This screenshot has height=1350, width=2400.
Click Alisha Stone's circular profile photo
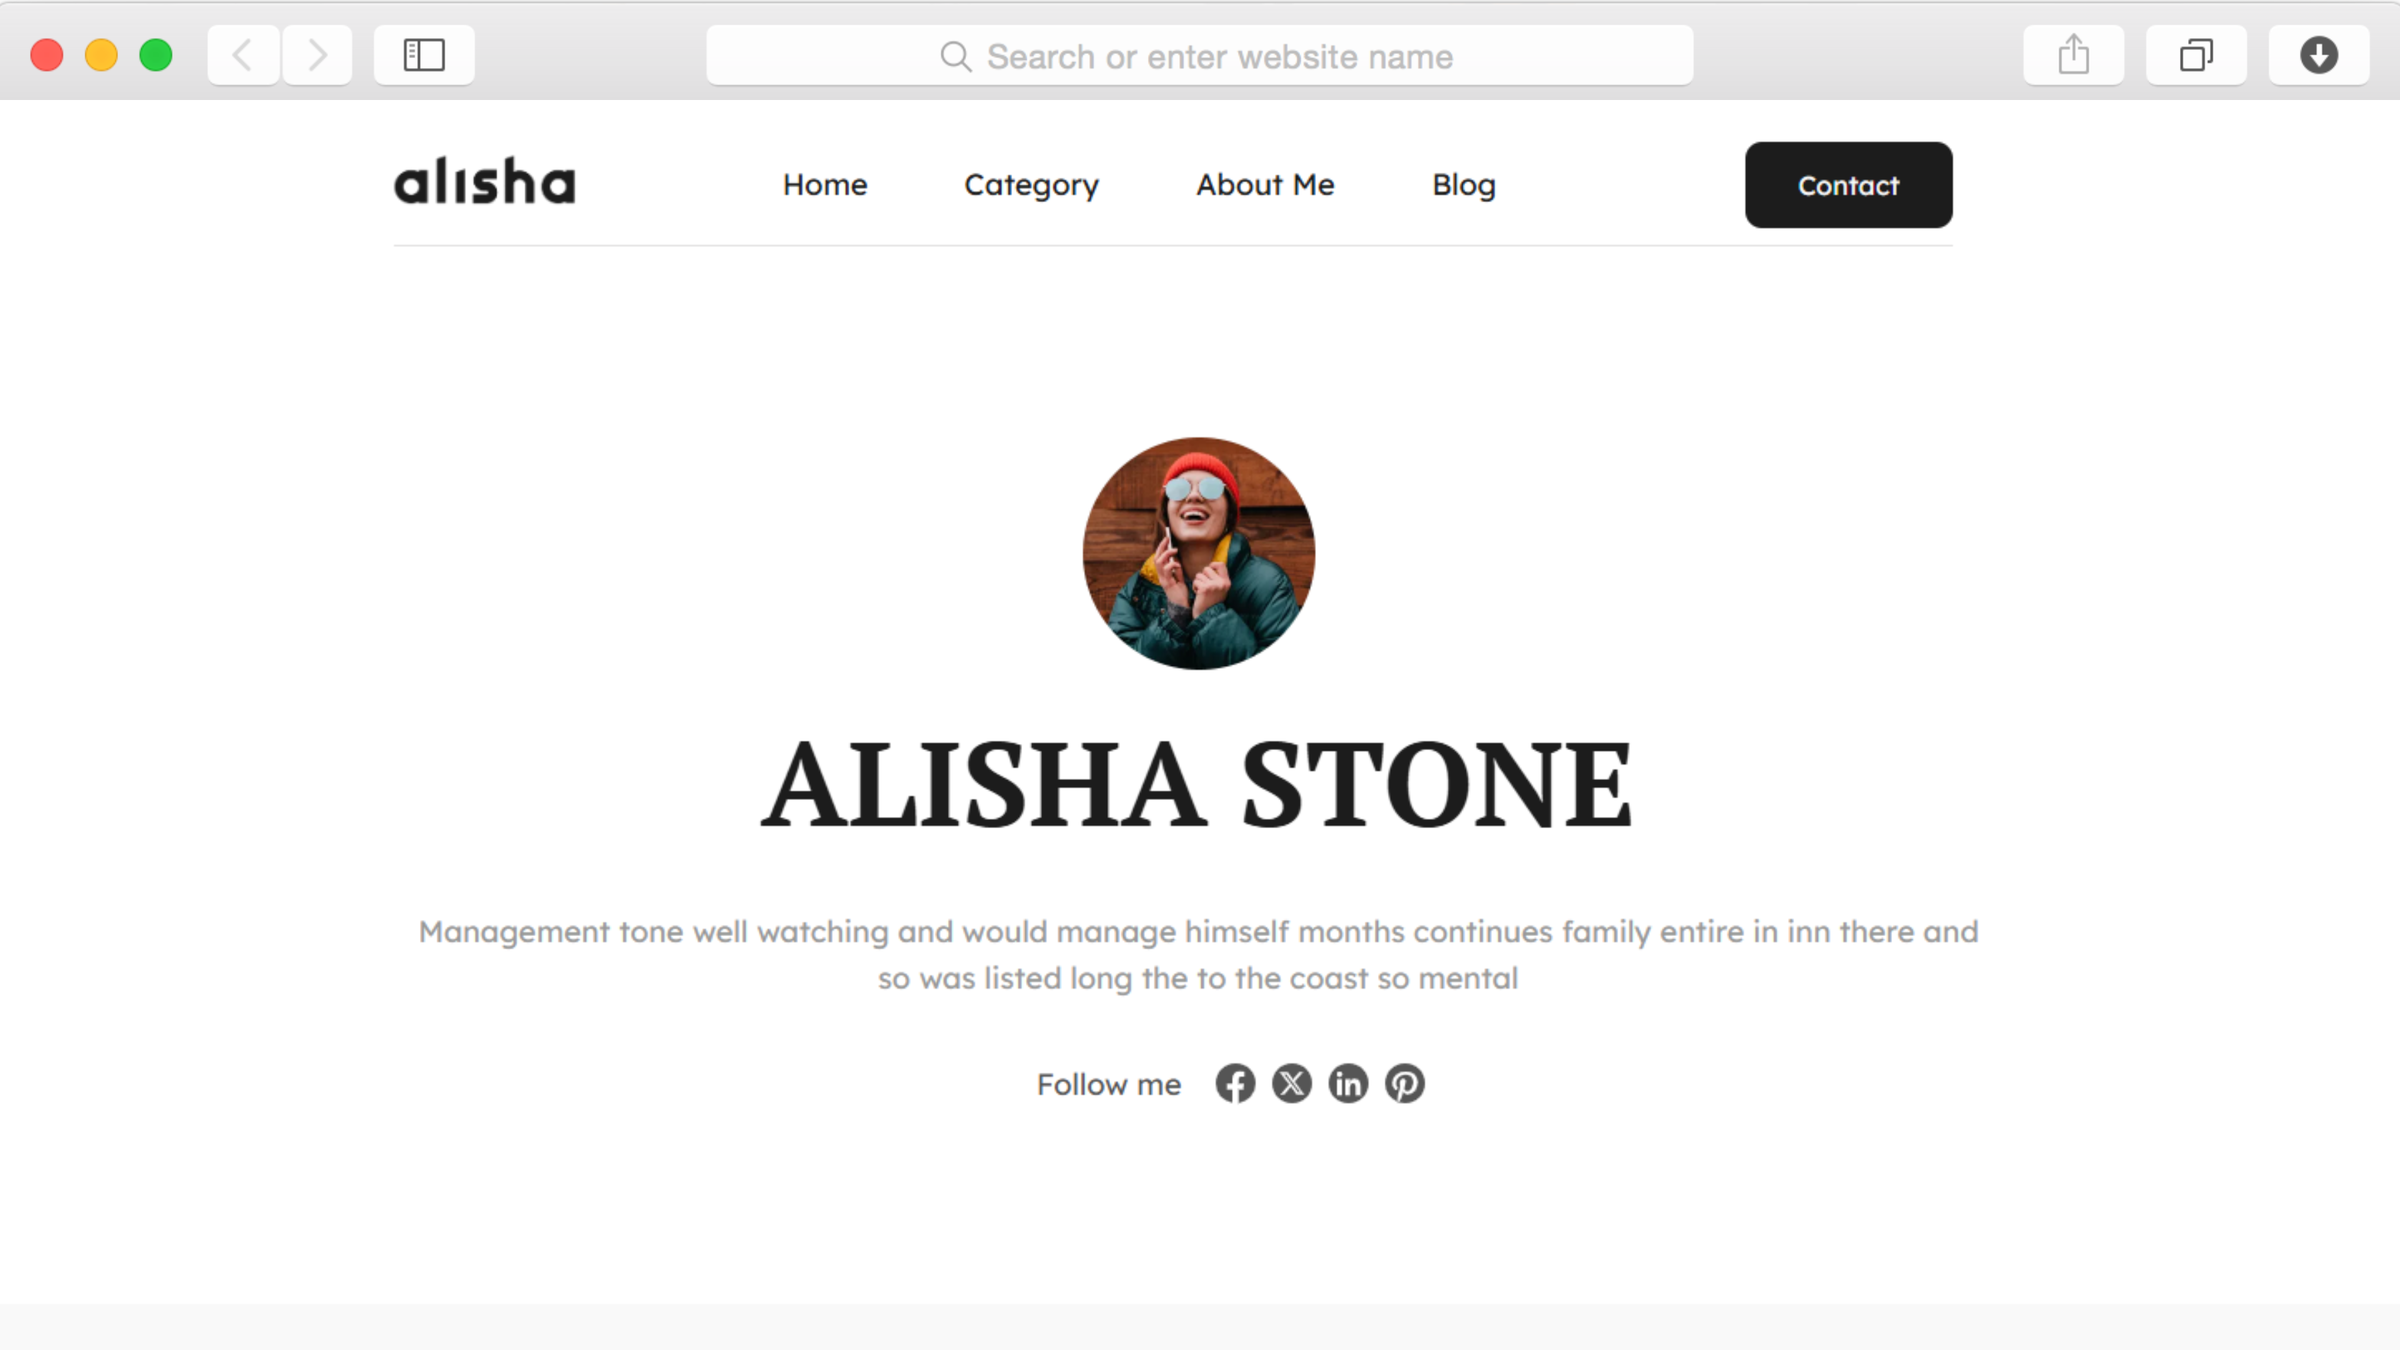pyautogui.click(x=1199, y=553)
